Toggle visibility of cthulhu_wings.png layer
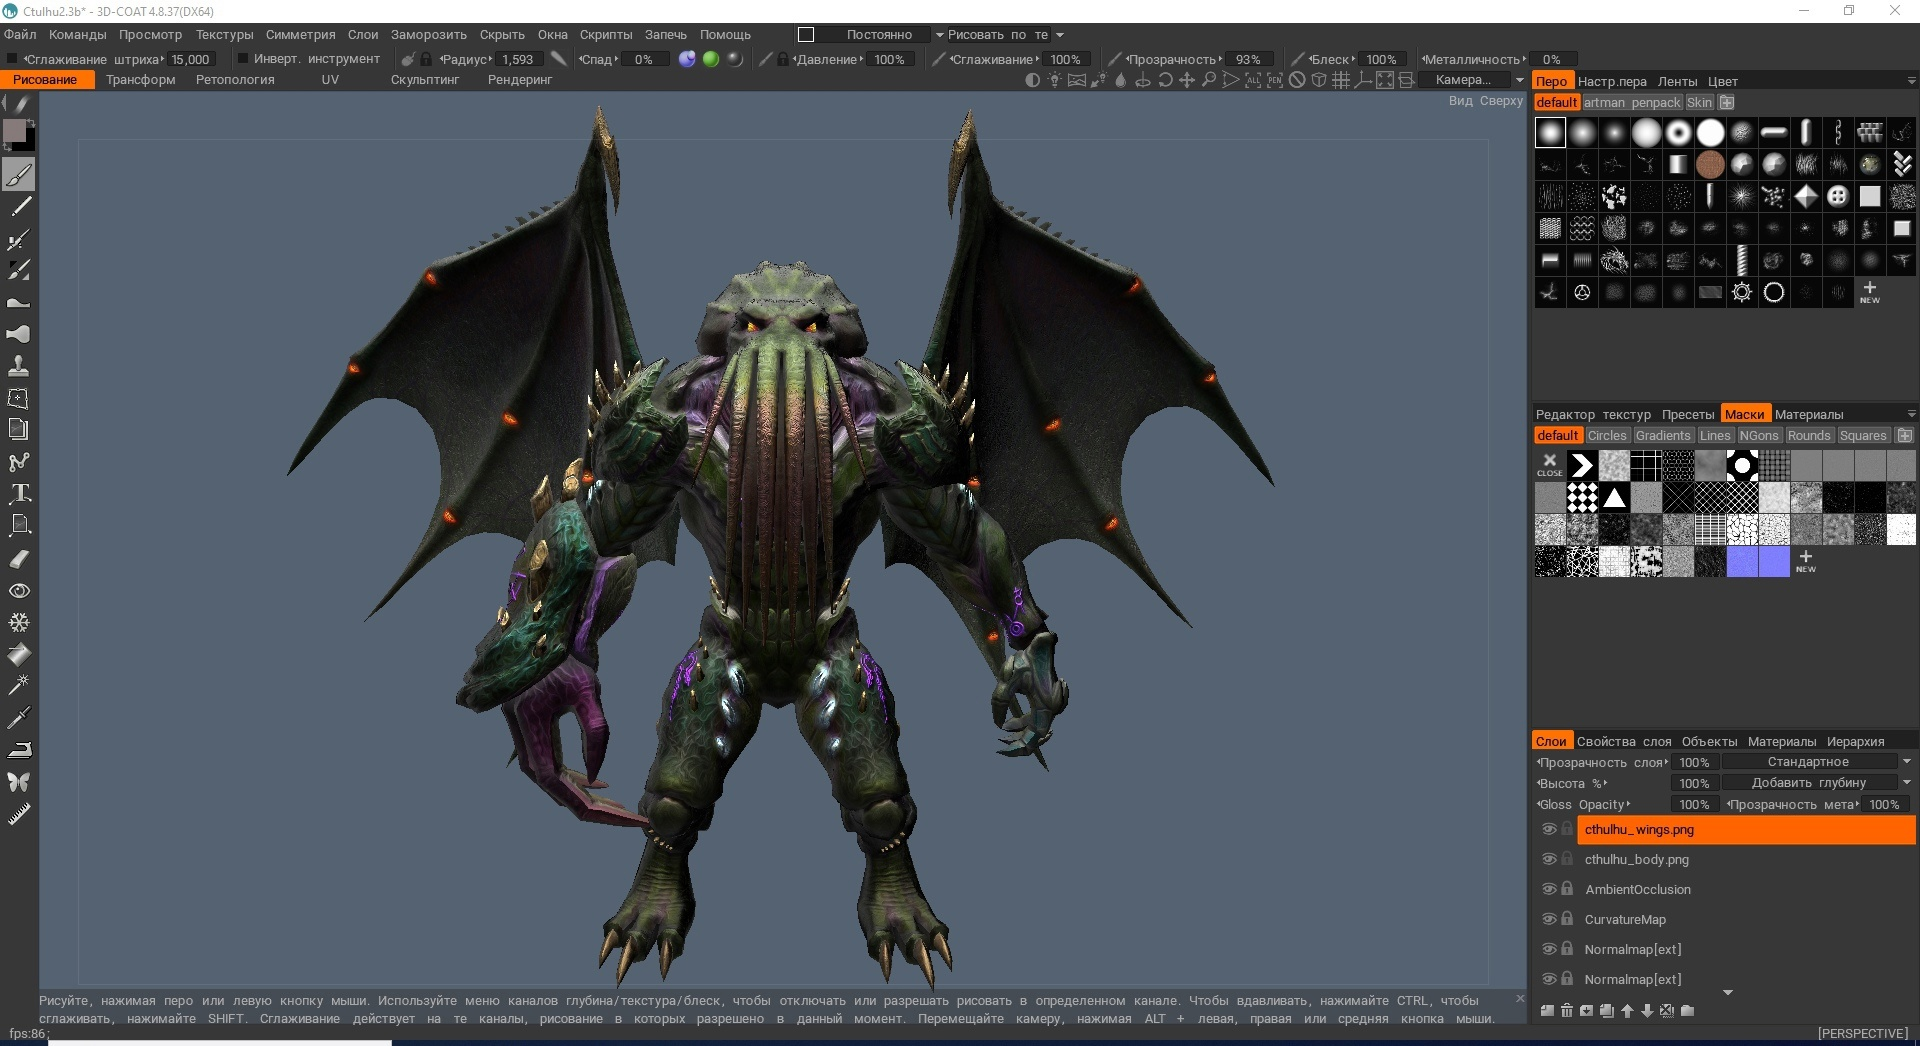This screenshot has height=1046, width=1920. tap(1549, 829)
